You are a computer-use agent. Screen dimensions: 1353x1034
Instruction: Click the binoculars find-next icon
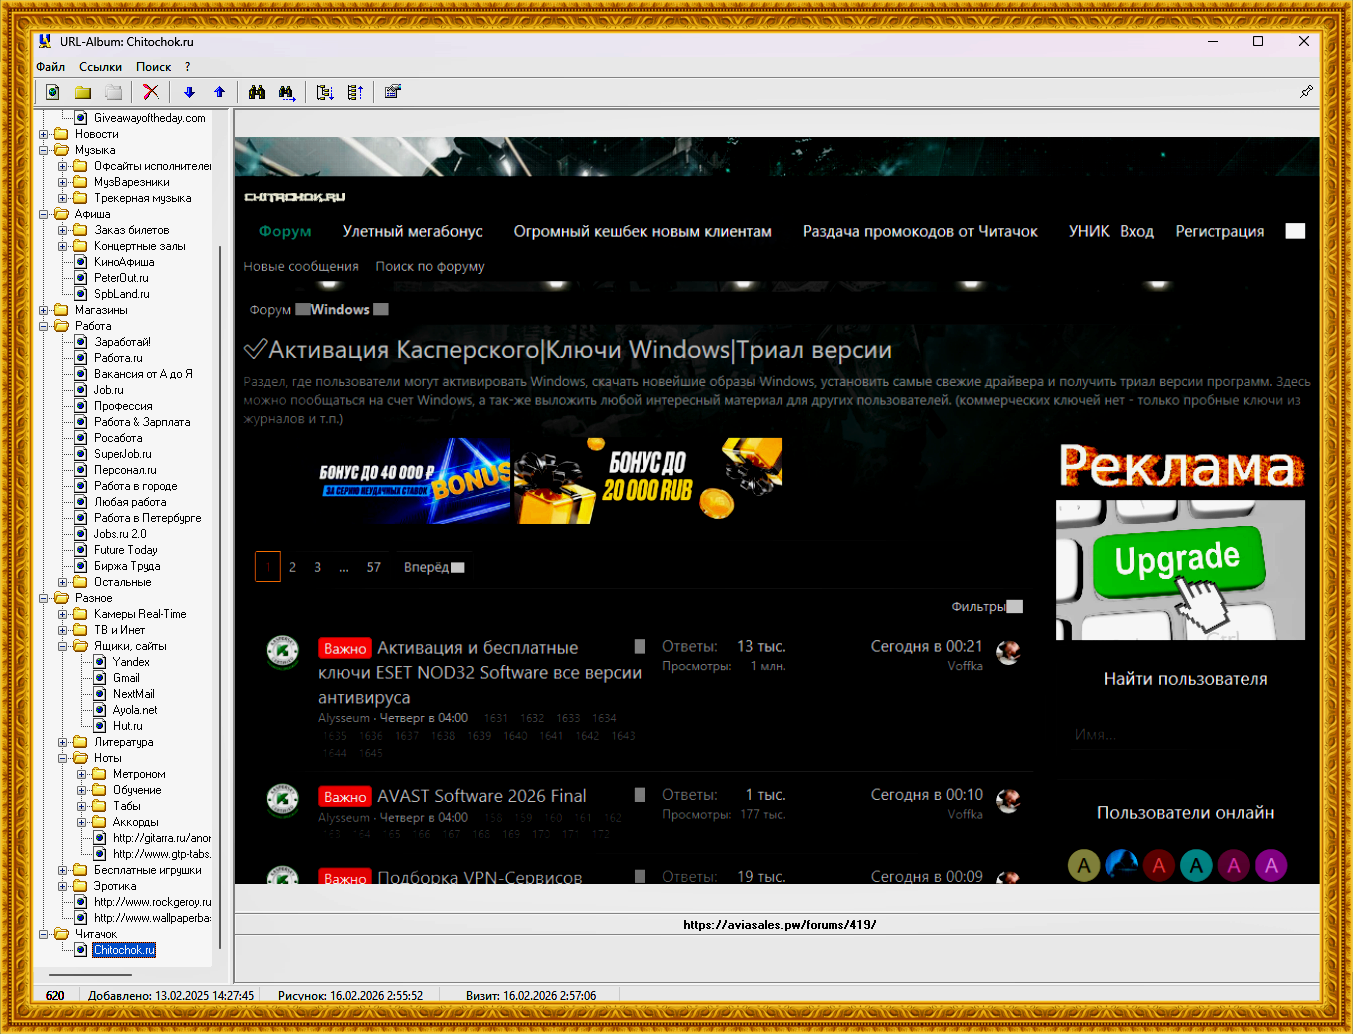(287, 92)
